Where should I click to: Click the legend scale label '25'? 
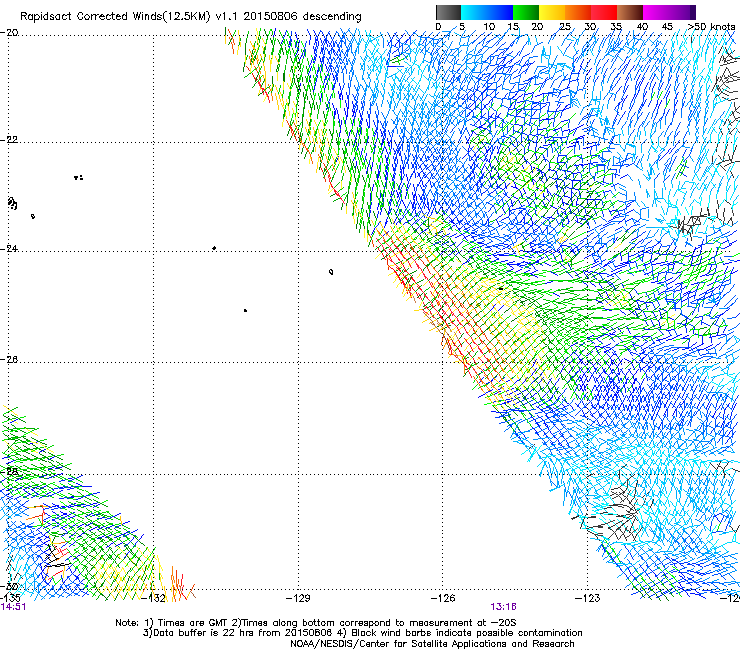(564, 27)
